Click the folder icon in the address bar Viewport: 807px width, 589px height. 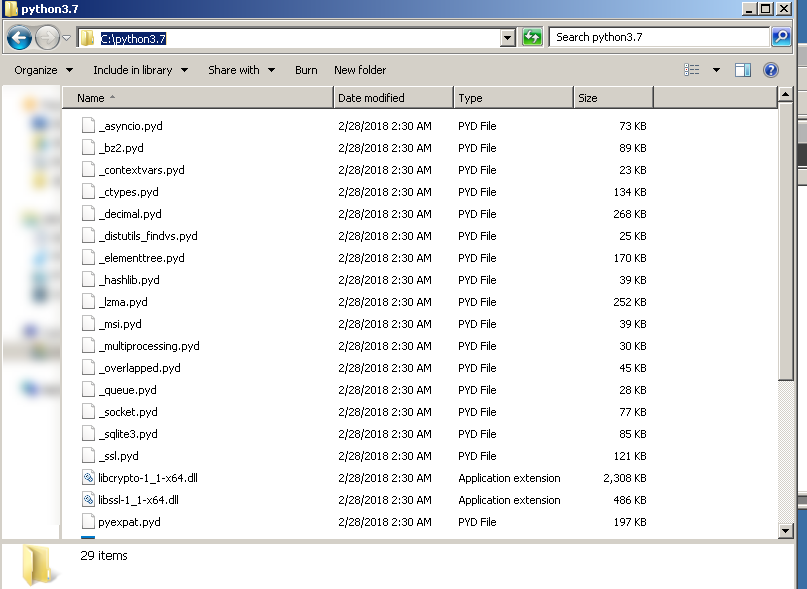(x=87, y=38)
